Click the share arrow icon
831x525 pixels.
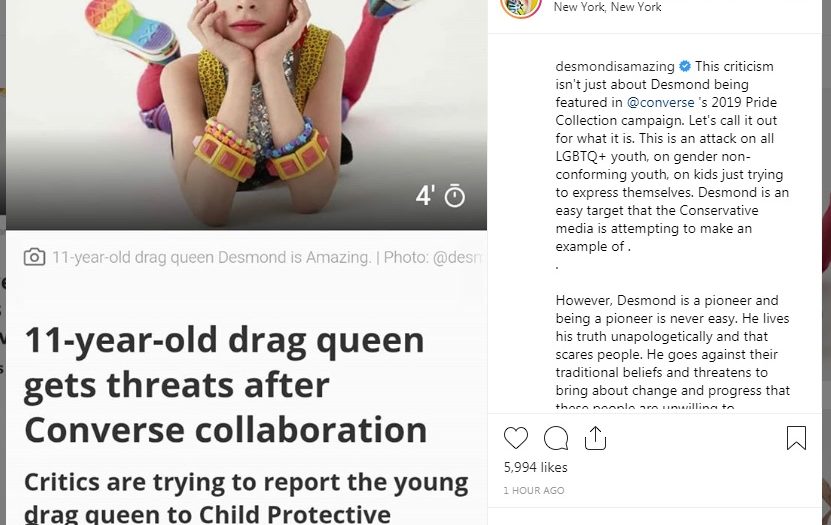click(x=595, y=438)
